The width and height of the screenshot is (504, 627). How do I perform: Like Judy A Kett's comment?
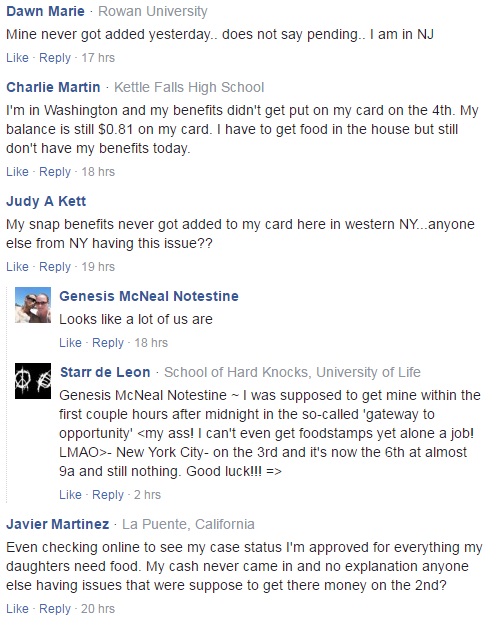(x=17, y=267)
